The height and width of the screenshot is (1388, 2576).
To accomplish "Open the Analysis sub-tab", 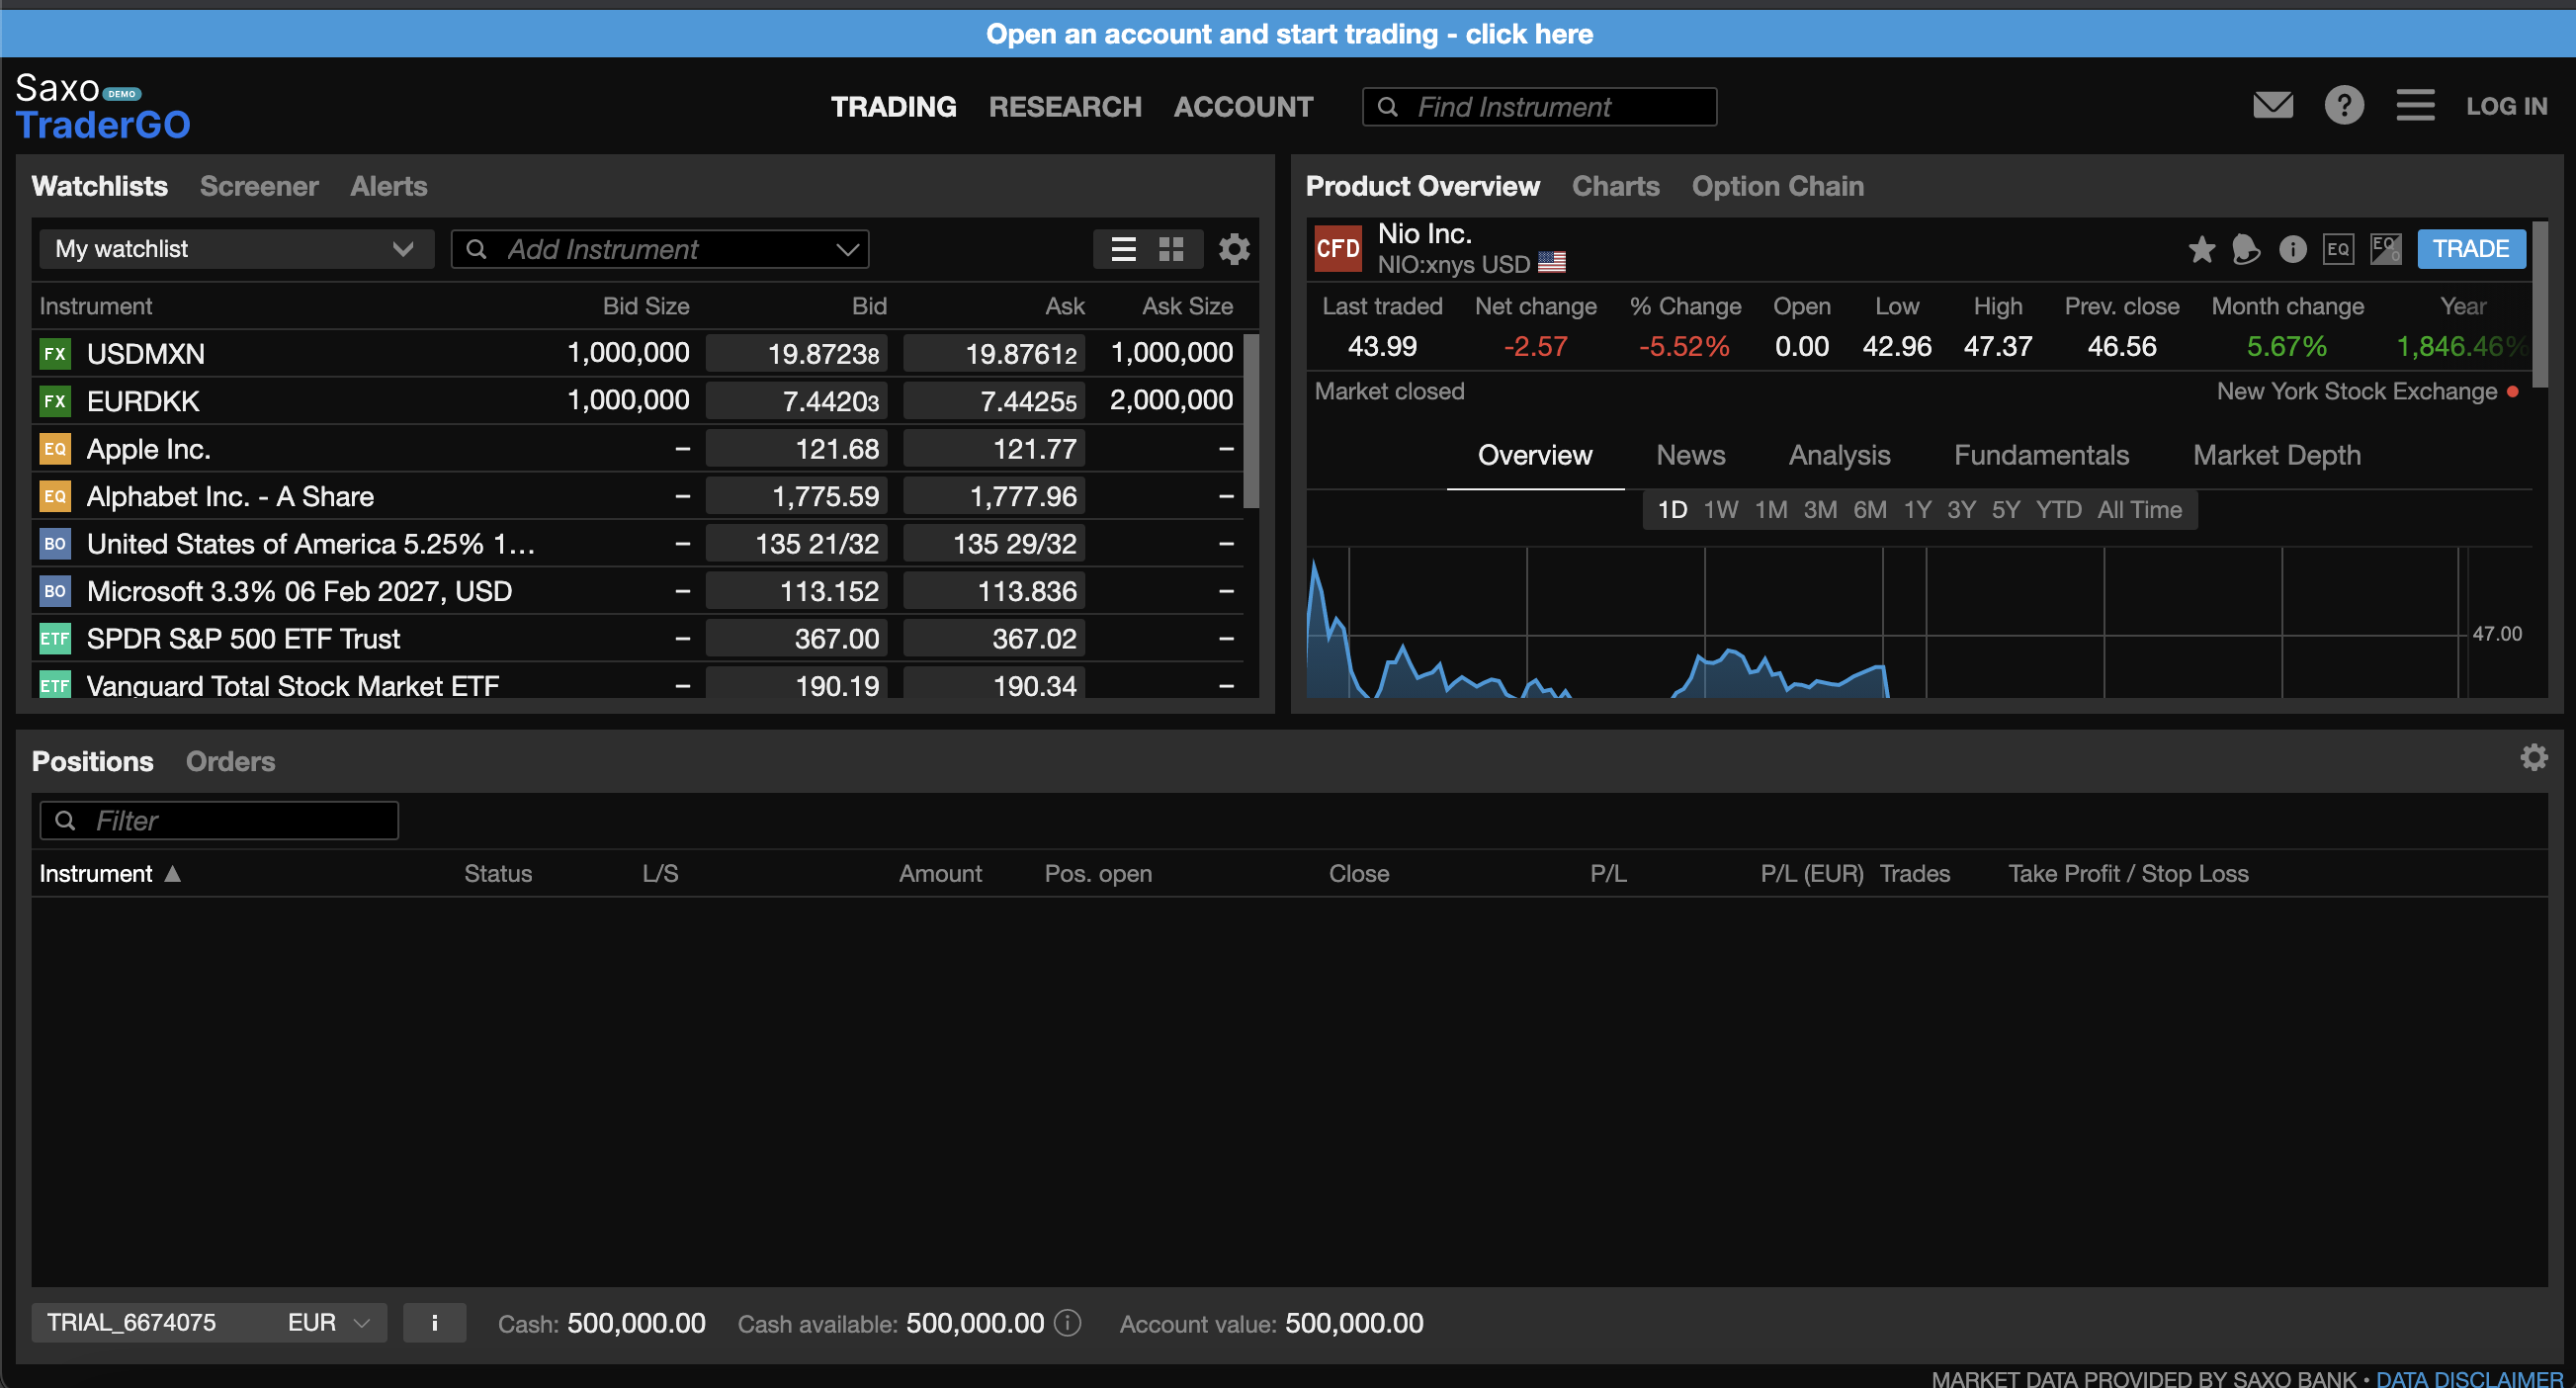I will point(1839,456).
